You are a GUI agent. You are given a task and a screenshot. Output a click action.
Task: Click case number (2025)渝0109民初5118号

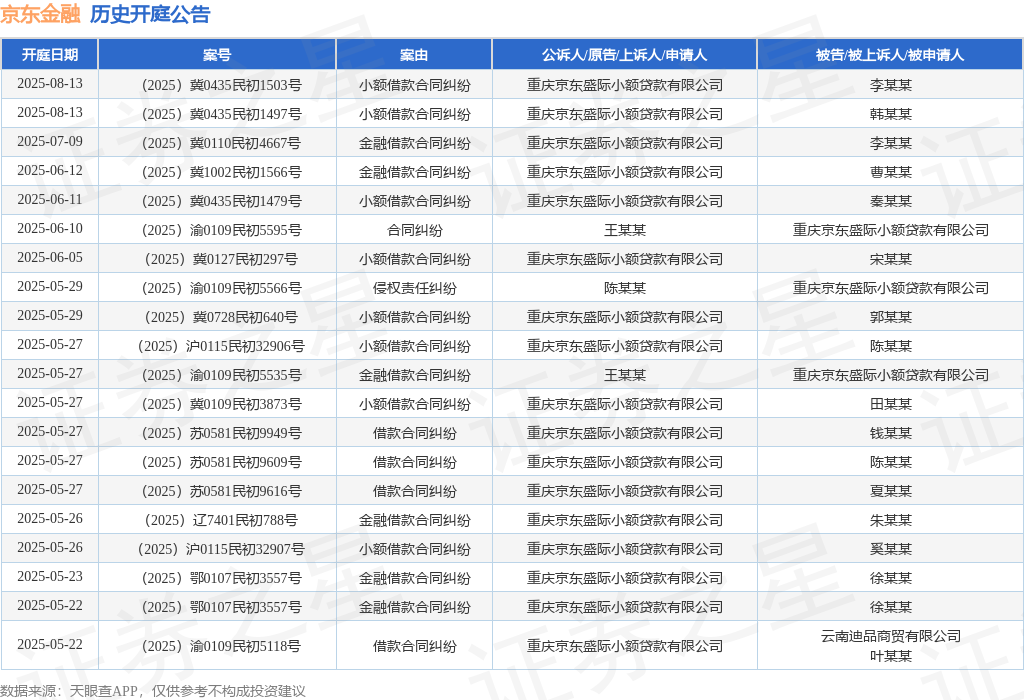pos(221,646)
